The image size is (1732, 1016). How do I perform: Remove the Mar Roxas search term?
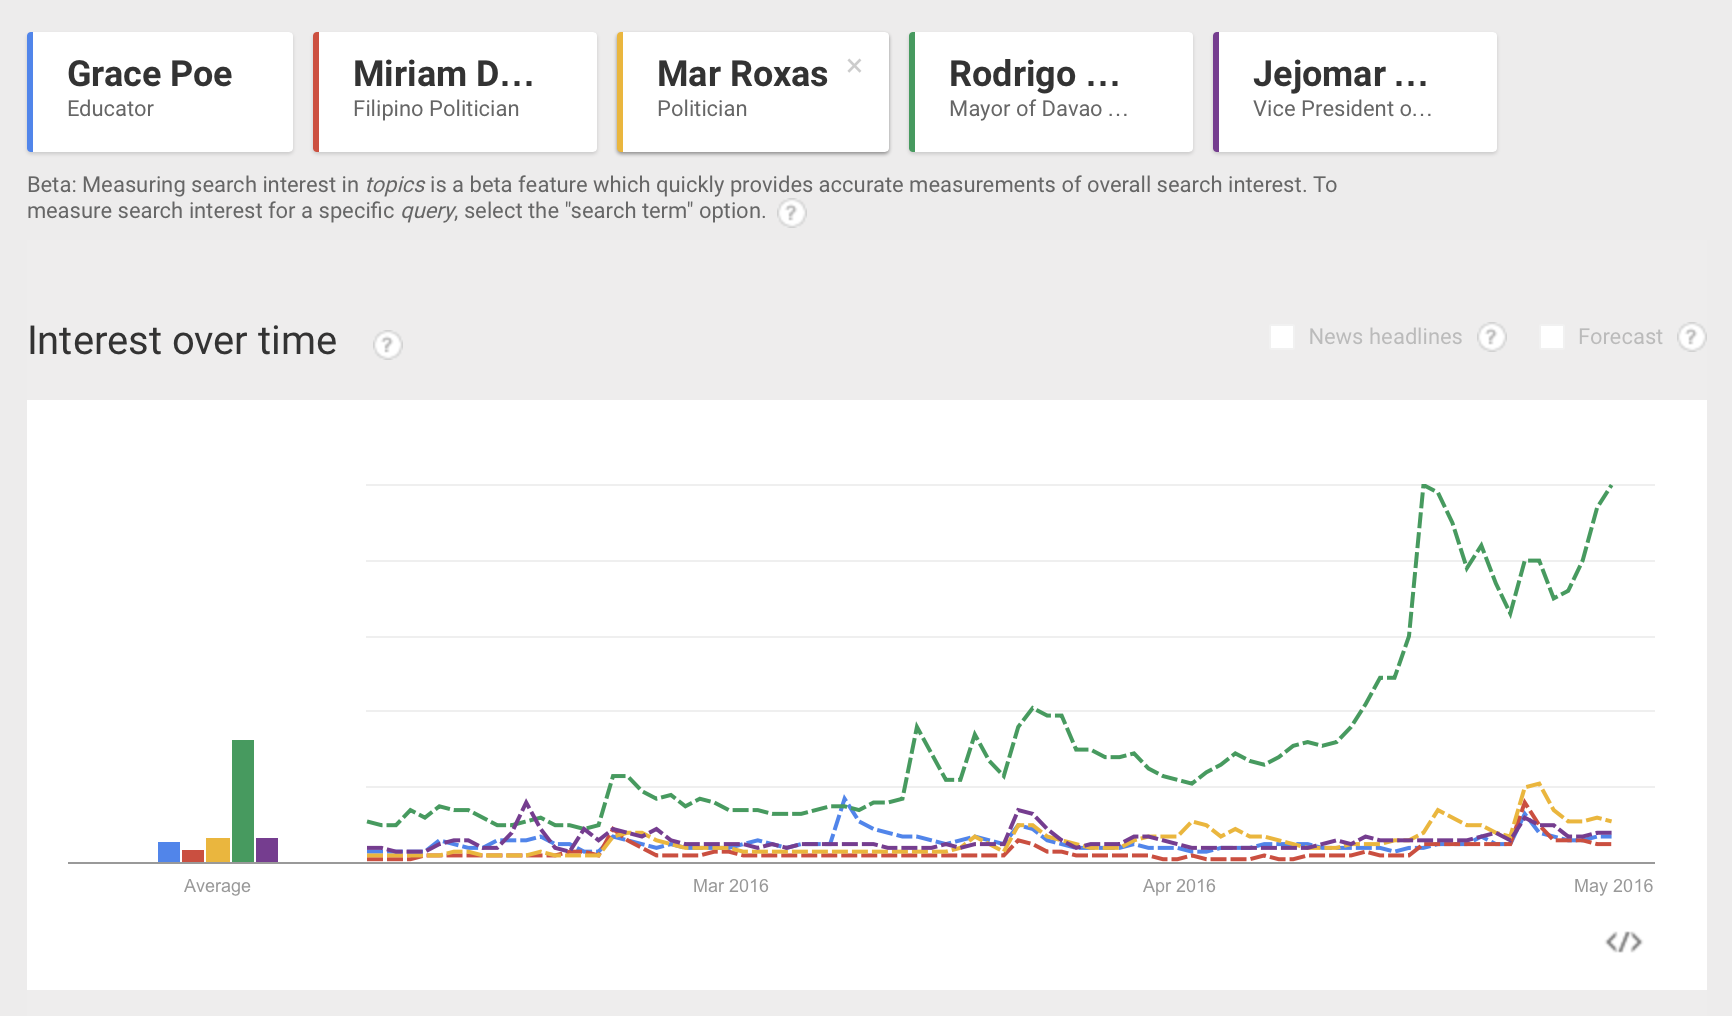[855, 65]
